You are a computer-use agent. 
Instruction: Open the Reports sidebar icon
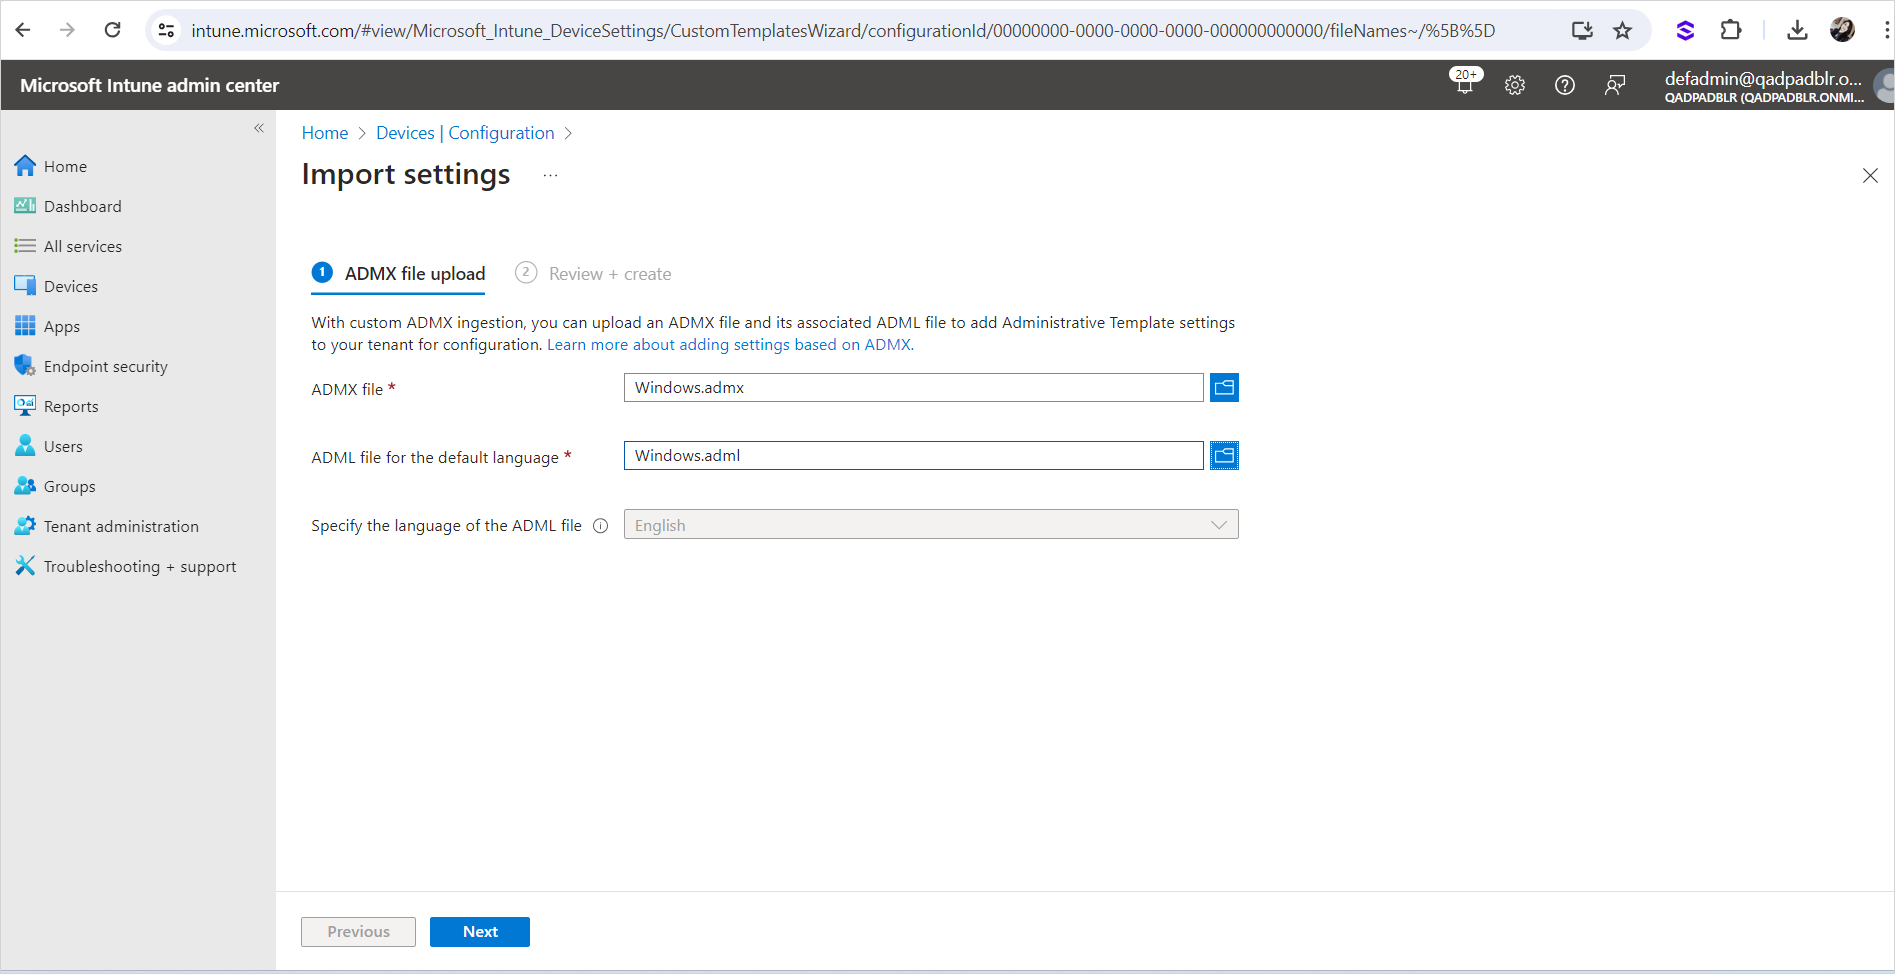click(x=25, y=406)
